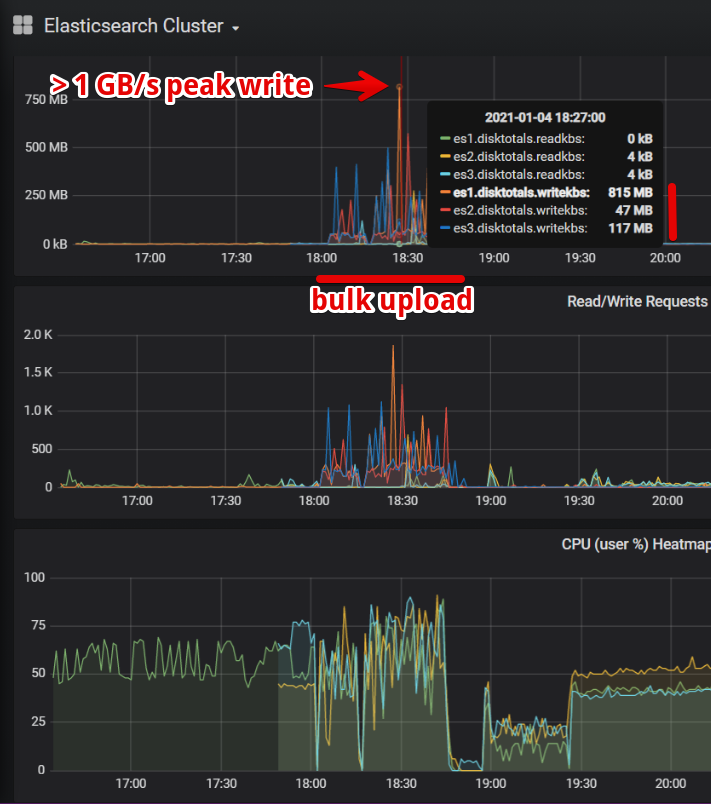Click the orange es1 writekbs color marker
The image size is (711, 804).
click(445, 192)
